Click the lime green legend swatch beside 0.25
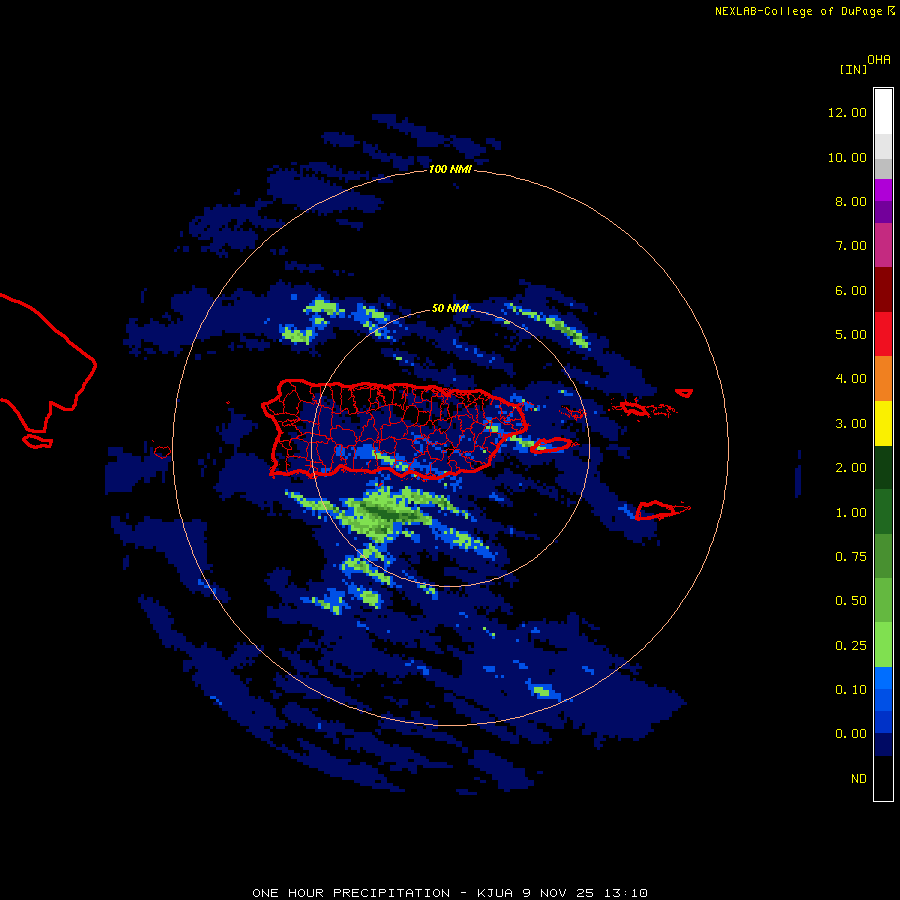The width and height of the screenshot is (900, 900). click(x=883, y=645)
